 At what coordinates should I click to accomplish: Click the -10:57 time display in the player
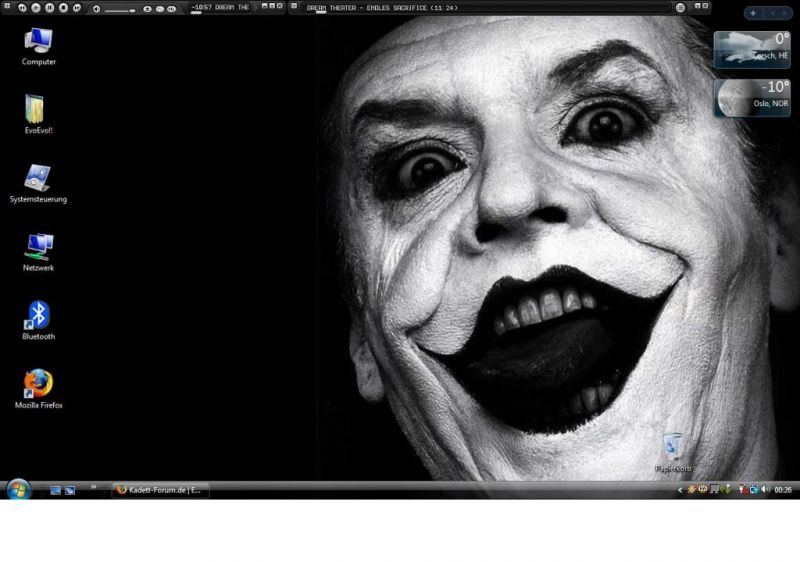click(201, 7)
